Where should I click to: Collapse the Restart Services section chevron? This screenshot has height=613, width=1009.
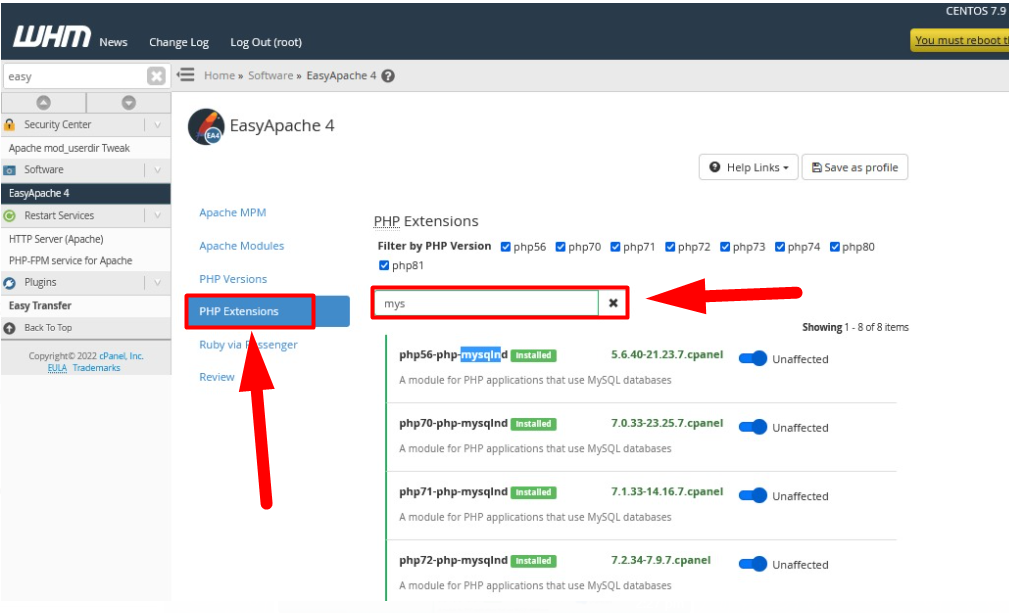[x=158, y=216]
